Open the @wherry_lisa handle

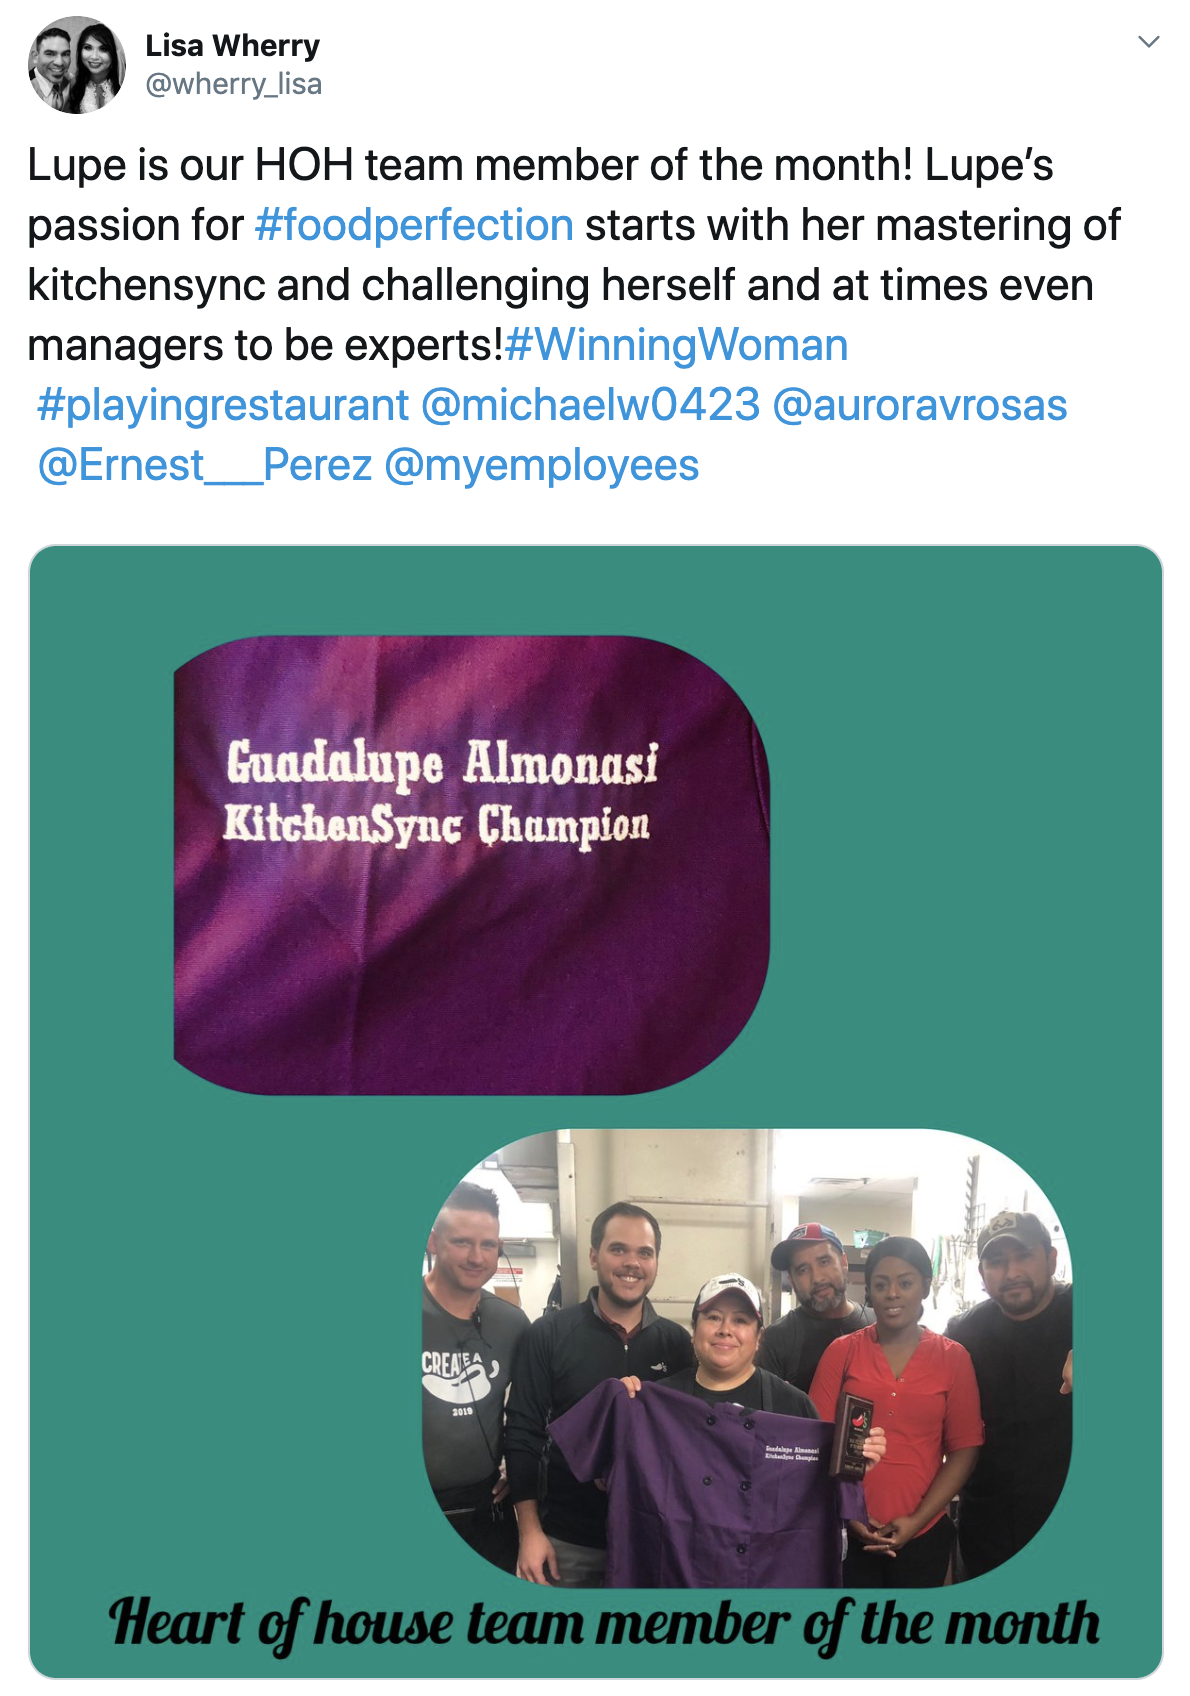233,84
